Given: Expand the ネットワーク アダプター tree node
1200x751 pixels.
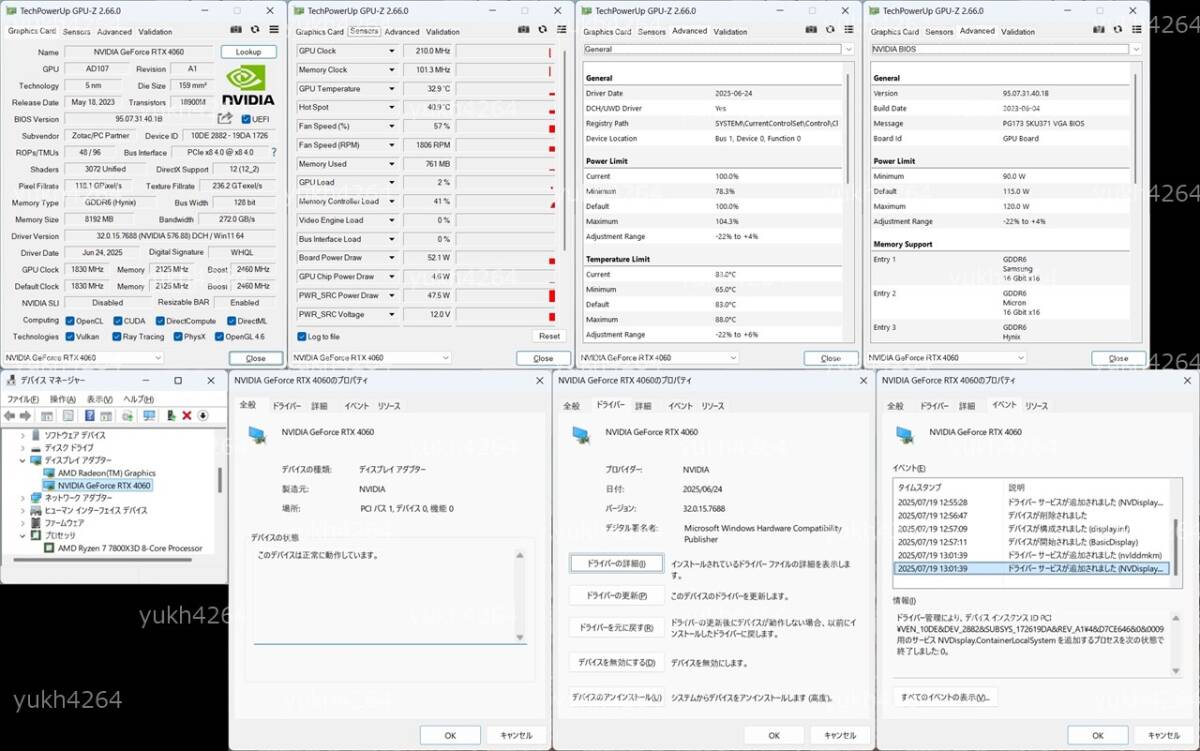Looking at the screenshot, I should (x=23, y=498).
